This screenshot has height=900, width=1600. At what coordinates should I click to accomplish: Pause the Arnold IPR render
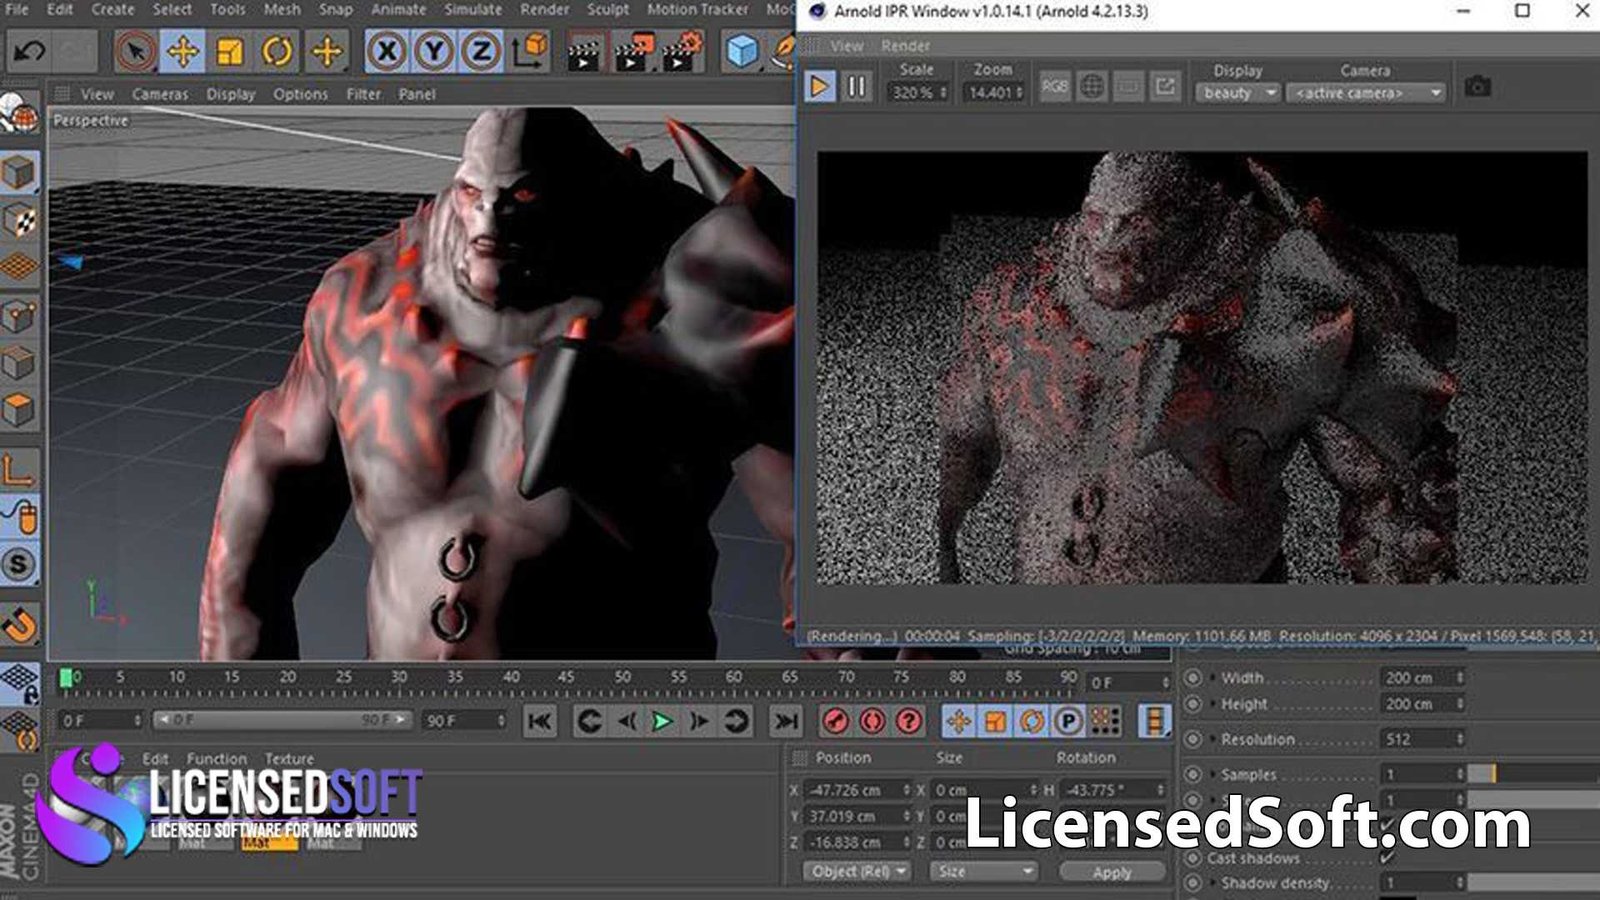tap(857, 86)
